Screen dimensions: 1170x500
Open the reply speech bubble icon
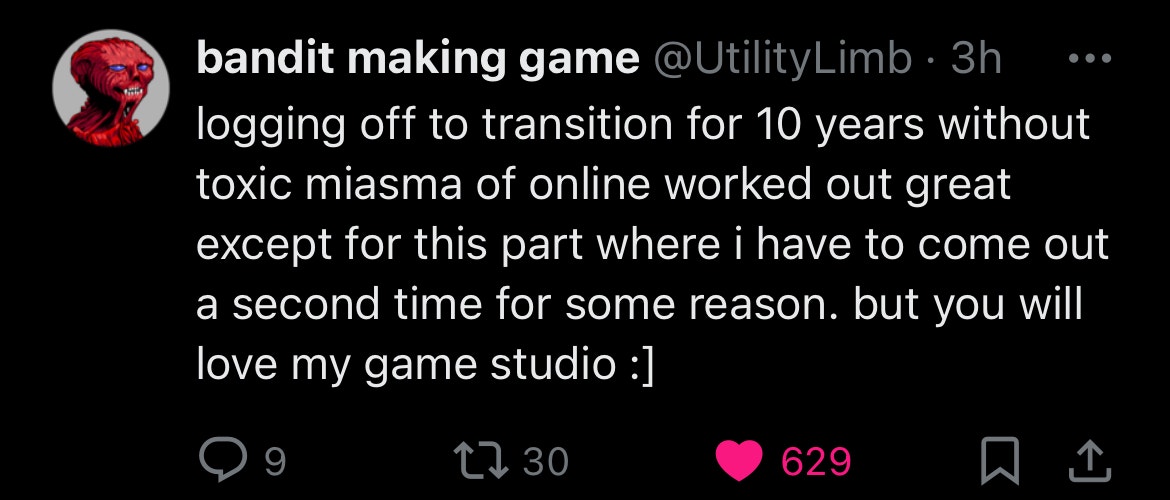218,459
